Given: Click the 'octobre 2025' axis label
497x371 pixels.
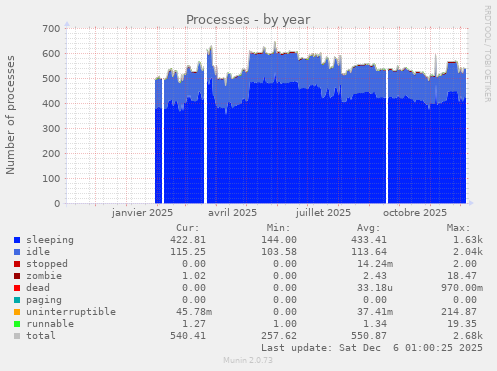Looking at the screenshot, I should (415, 213).
